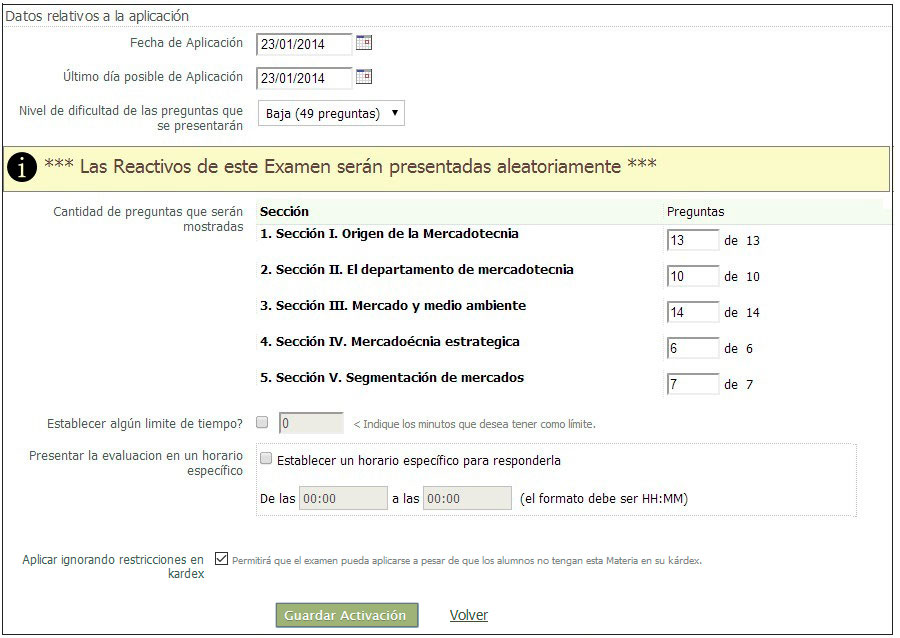Click the 'a las' end time field
Screen dimensions: 900x638
[x=467, y=498]
